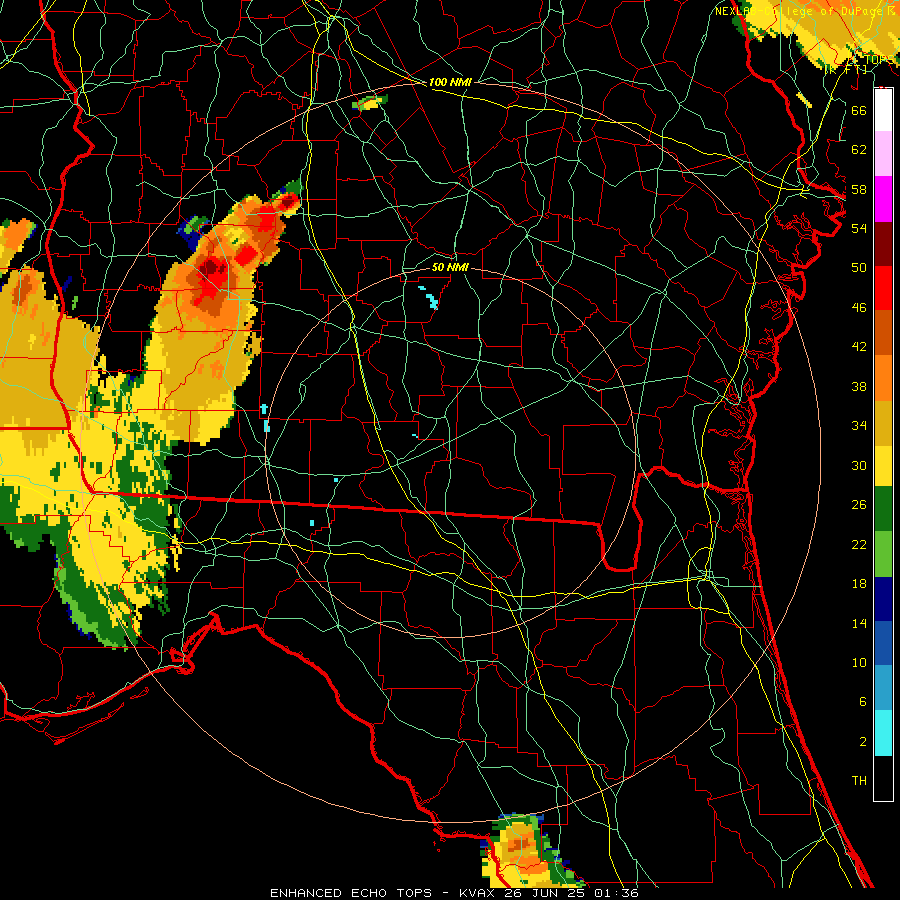Click the white swatch in the color scale

coord(883,110)
